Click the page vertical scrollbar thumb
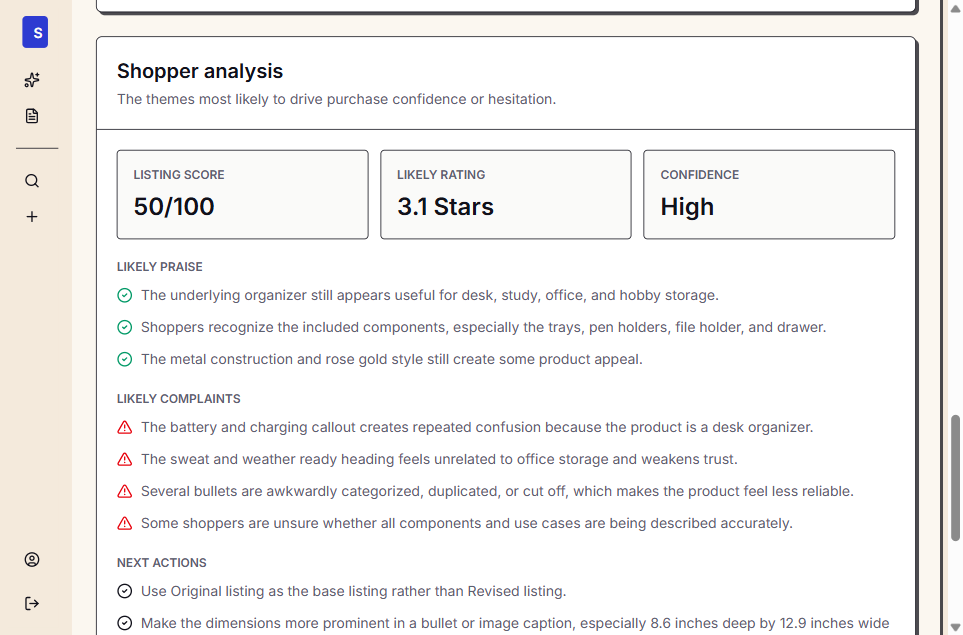The image size is (963, 635). (955, 478)
